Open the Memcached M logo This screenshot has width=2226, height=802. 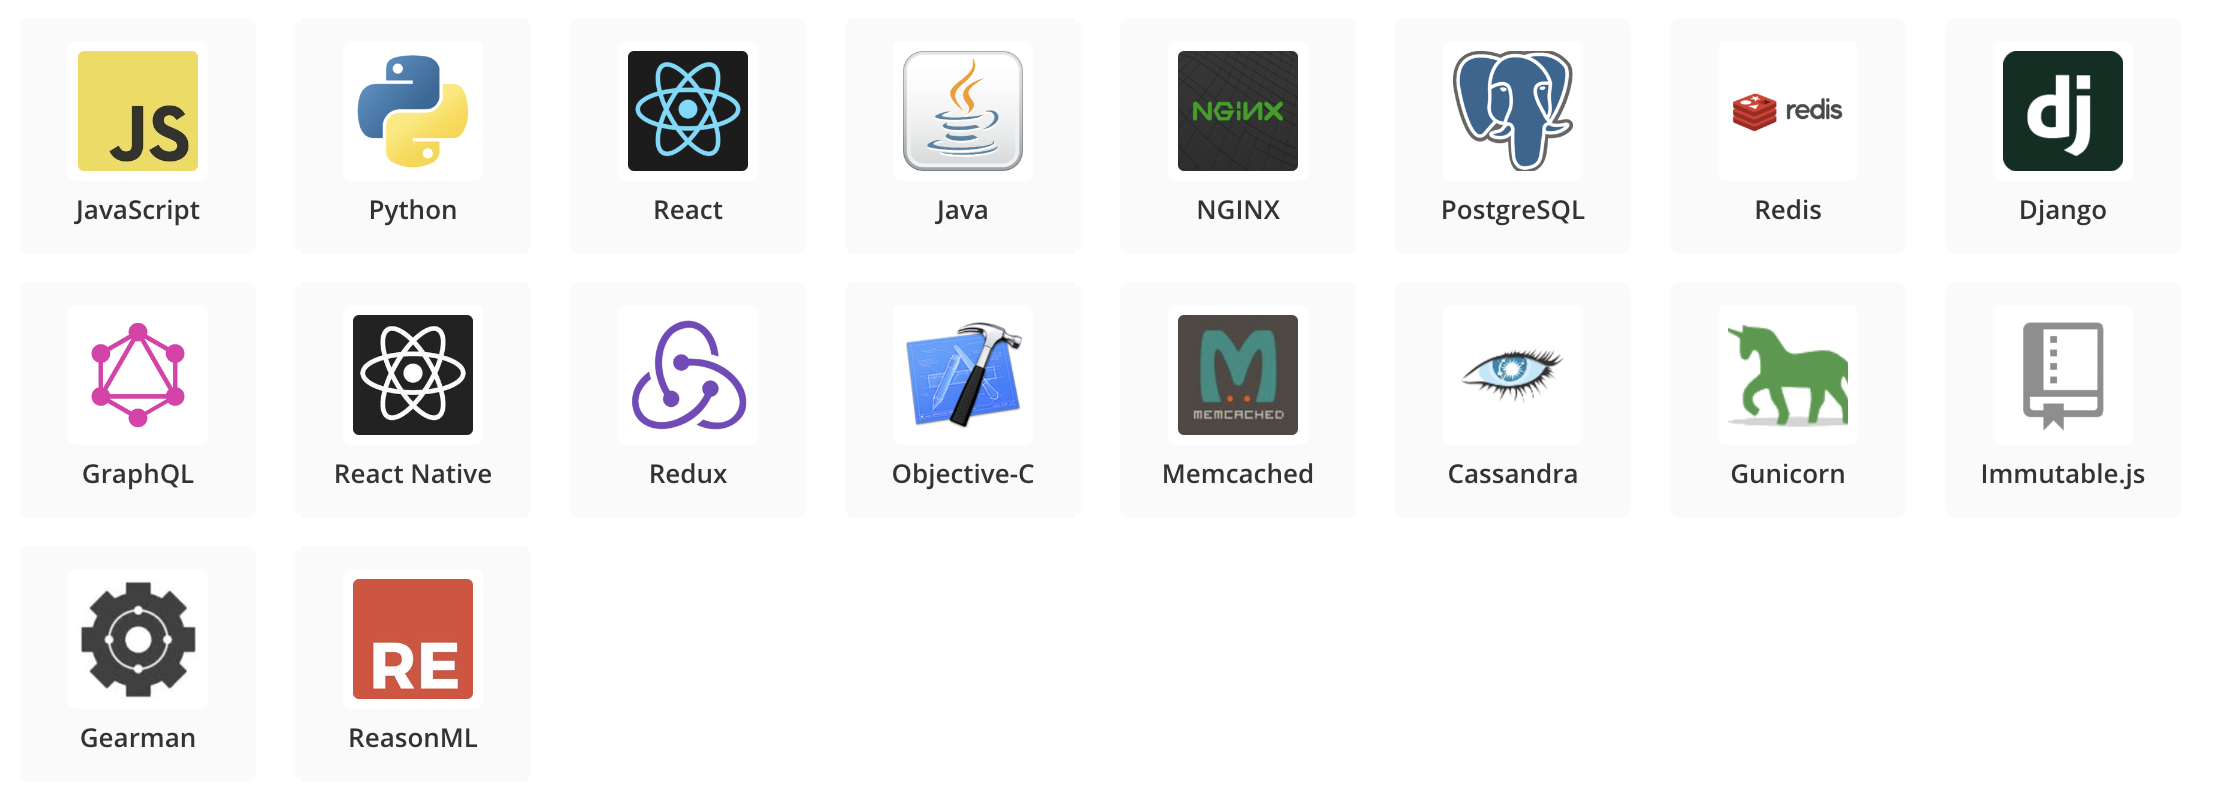[x=1238, y=375]
